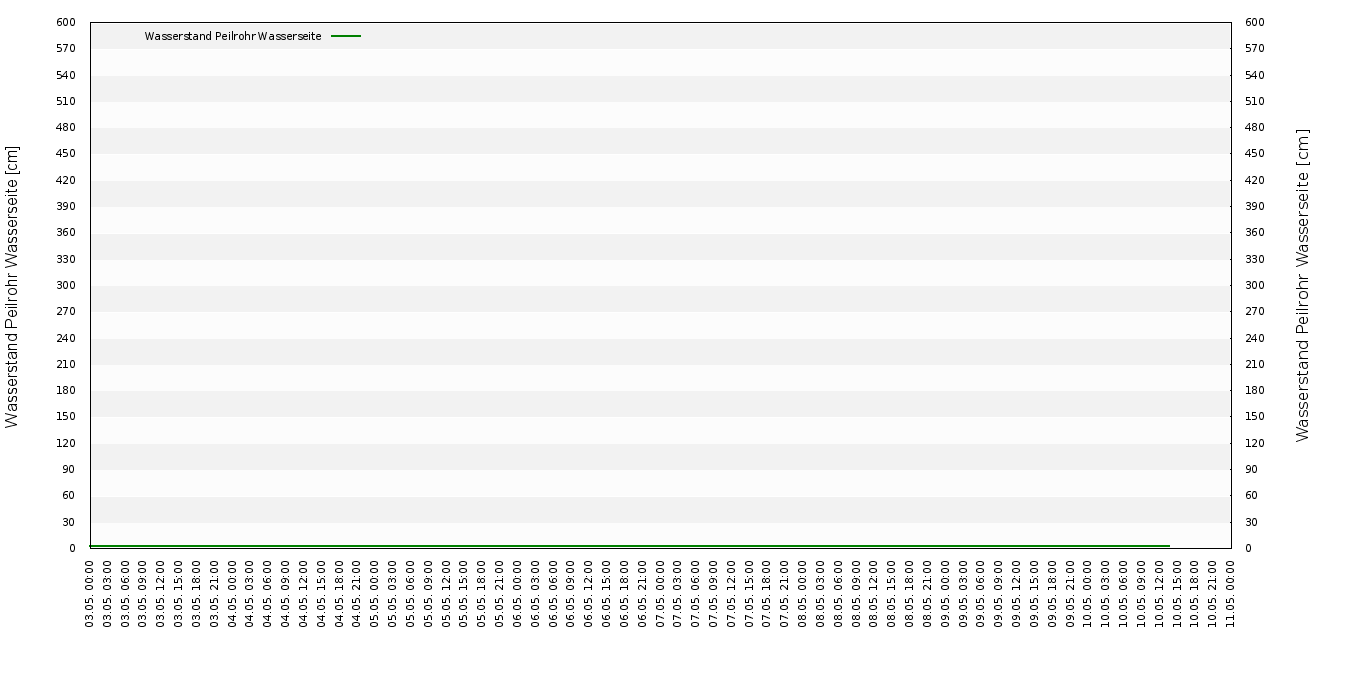Select right-axis tick value 0
Viewport: 1350px width, 700px height.
pyautogui.click(x=1248, y=548)
